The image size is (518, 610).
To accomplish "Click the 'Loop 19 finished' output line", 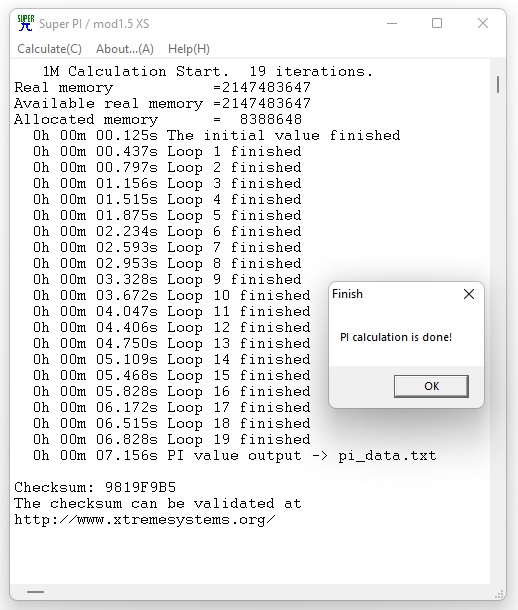I will tap(172, 439).
